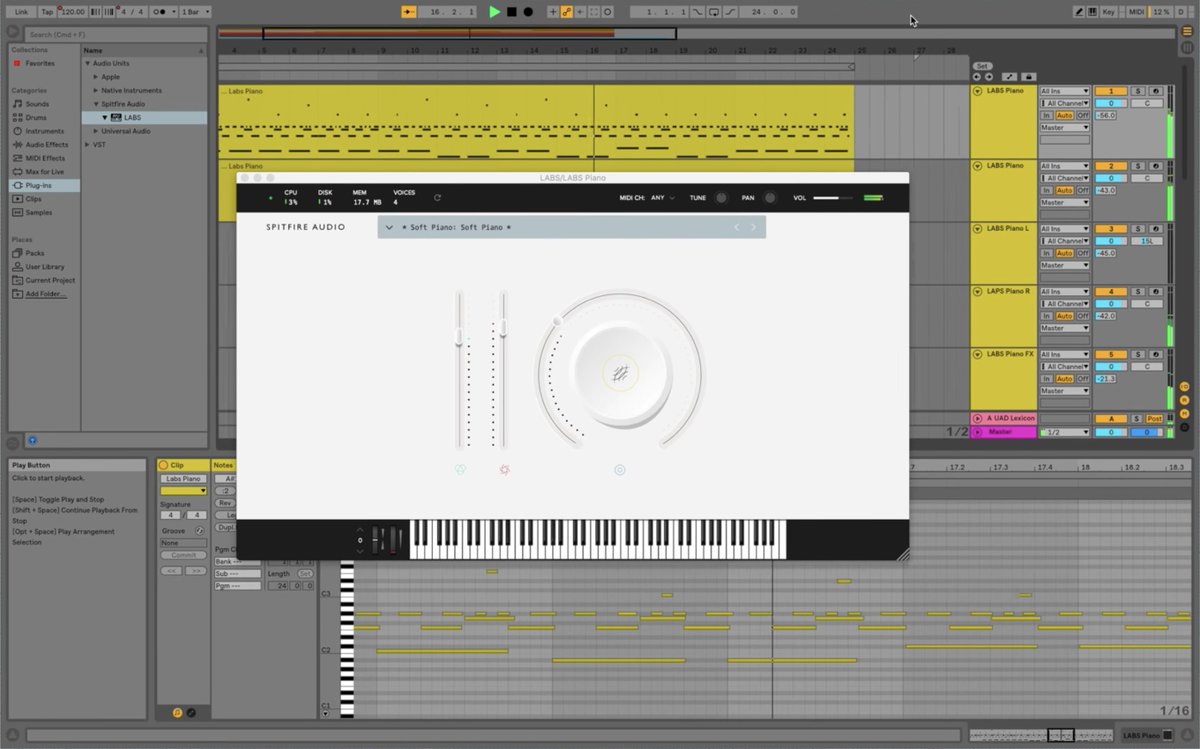1200x749 pixels.
Task: Solo track 1 LABS Piano
Action: pos(1138,91)
